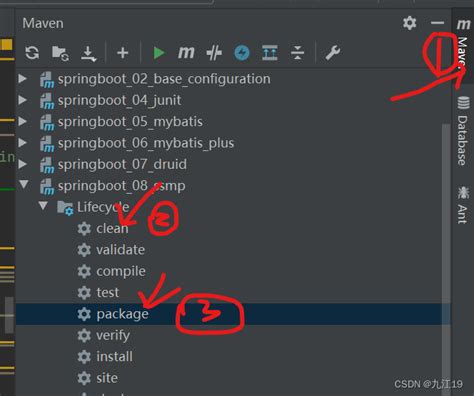Expand all nodes in Maven tree
The image size is (474, 396).
click(x=270, y=53)
